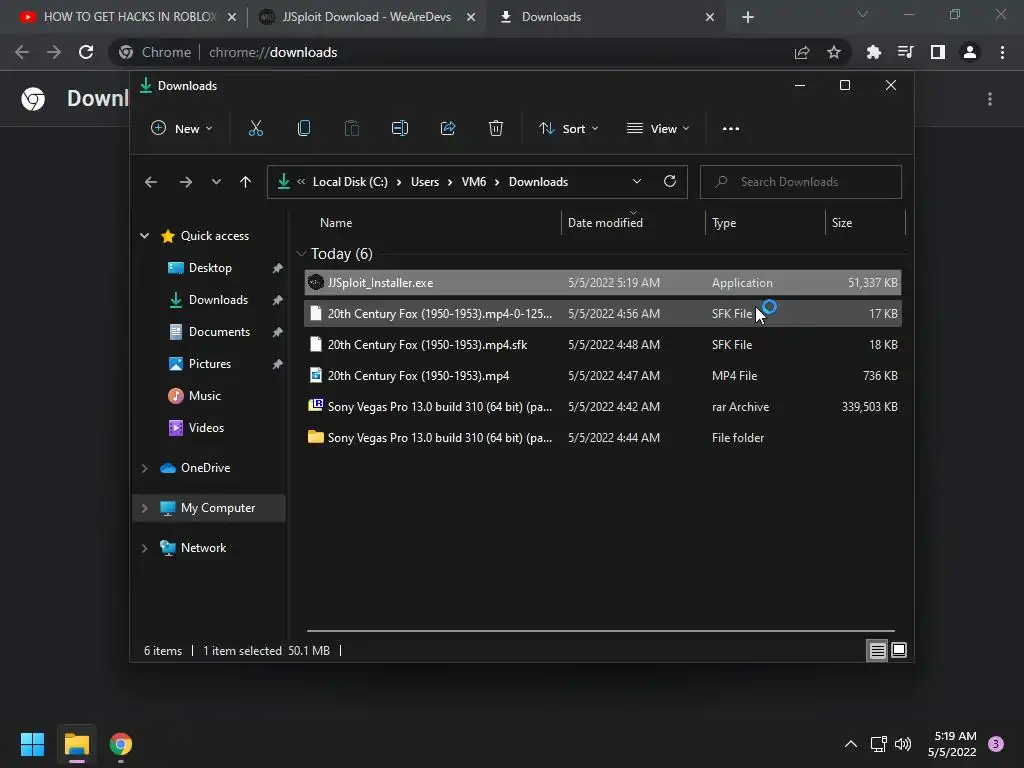Sort by Size column header
1024x768 pixels.
[842, 223]
